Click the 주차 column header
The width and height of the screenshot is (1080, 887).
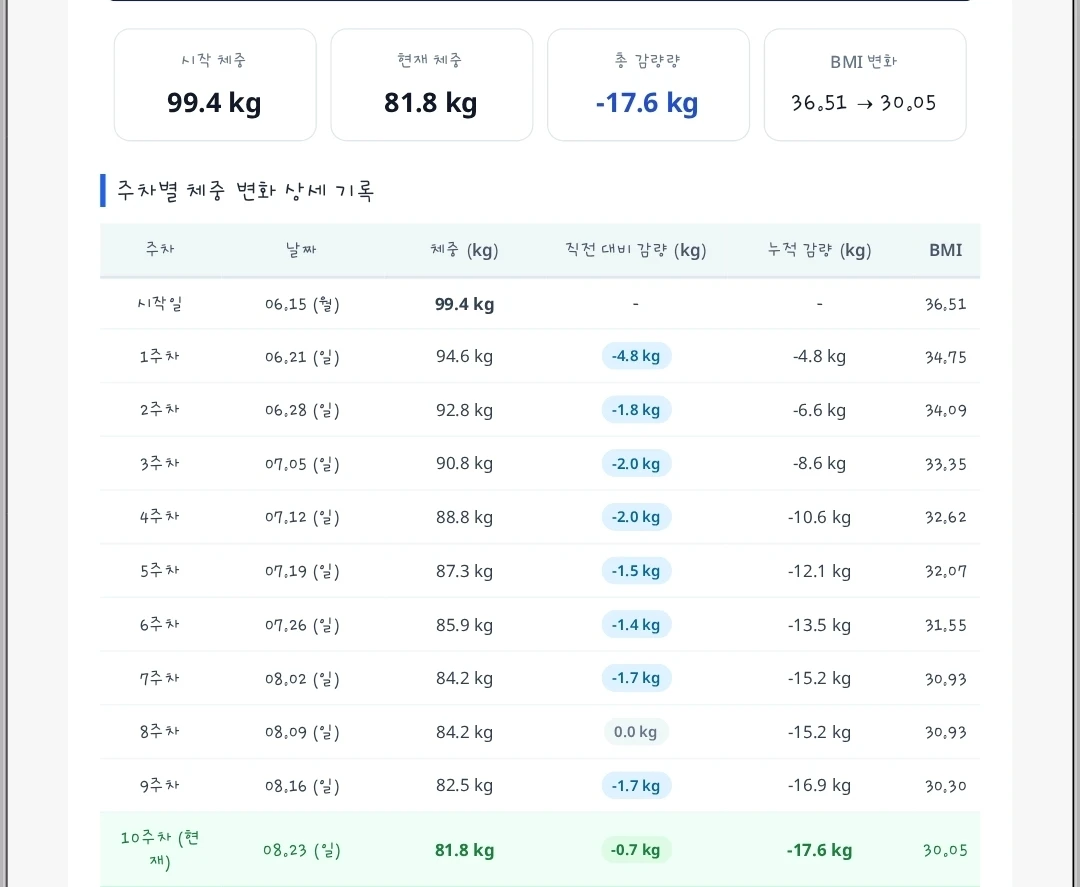click(160, 249)
